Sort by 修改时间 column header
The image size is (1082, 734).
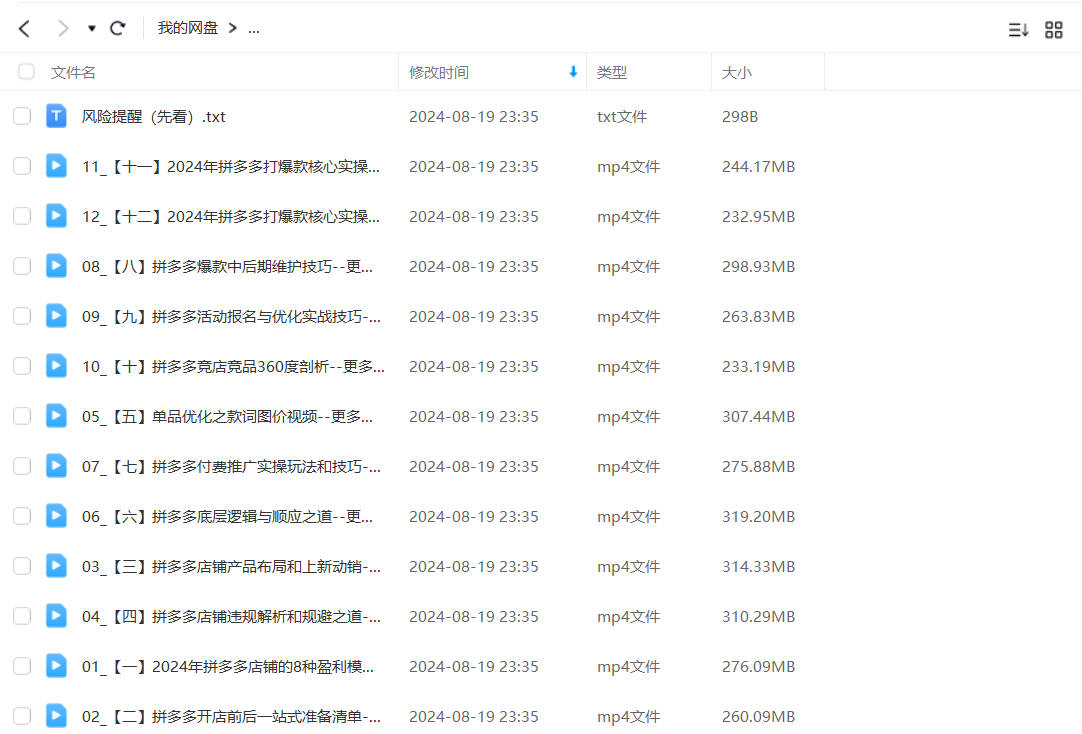click(x=439, y=72)
